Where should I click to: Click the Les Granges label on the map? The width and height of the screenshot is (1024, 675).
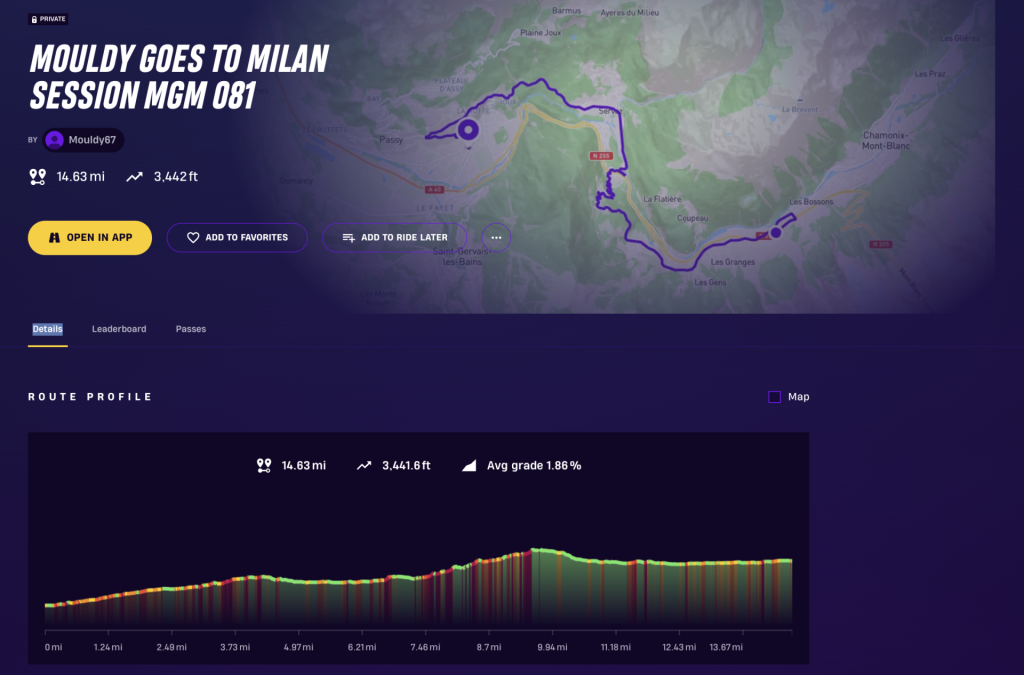(733, 262)
